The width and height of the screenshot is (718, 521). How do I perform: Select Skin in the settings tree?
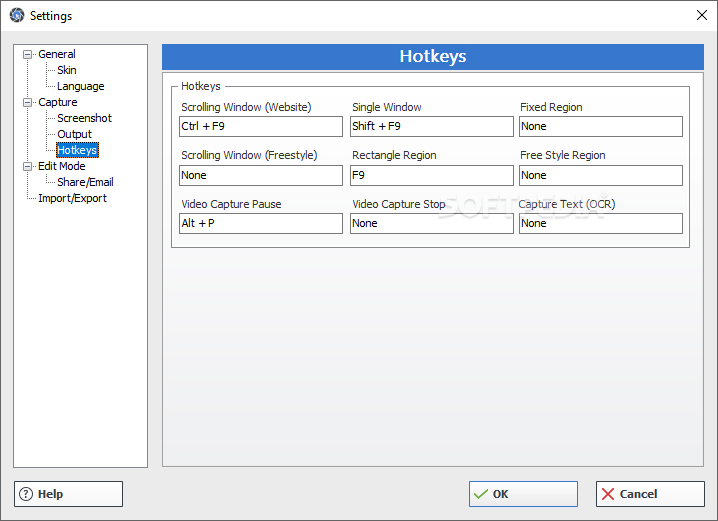tap(67, 70)
